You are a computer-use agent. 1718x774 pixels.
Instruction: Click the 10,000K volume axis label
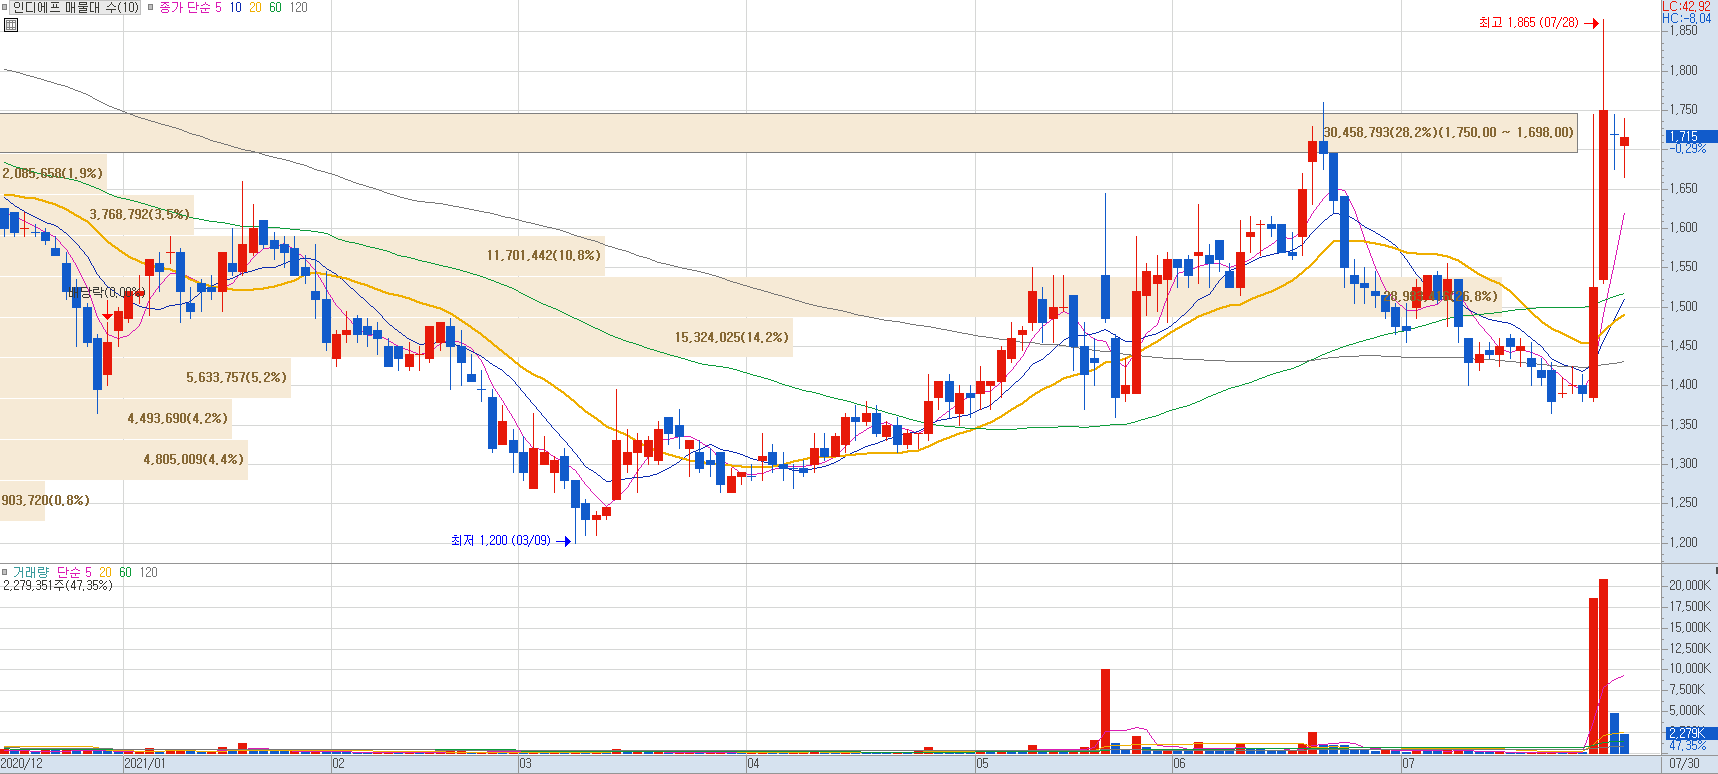1690,668
